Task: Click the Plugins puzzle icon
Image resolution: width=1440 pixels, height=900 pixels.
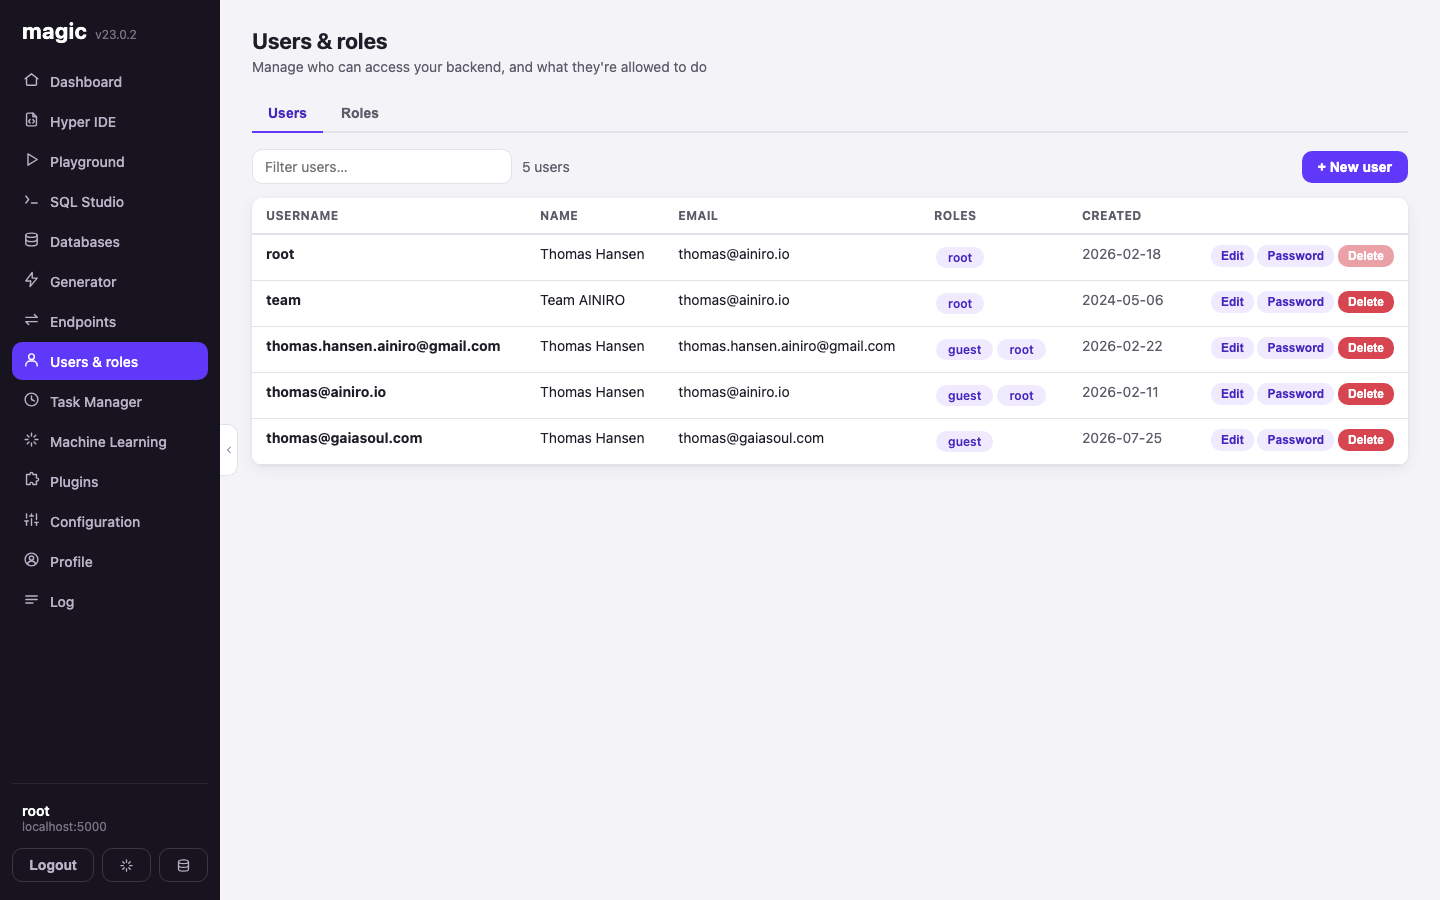Action: pyautogui.click(x=31, y=480)
